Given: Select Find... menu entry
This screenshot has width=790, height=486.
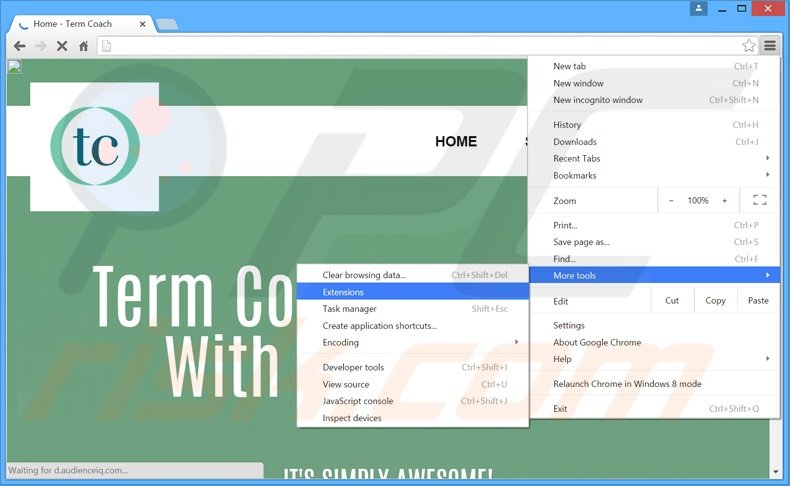Looking at the screenshot, I should pos(654,259).
